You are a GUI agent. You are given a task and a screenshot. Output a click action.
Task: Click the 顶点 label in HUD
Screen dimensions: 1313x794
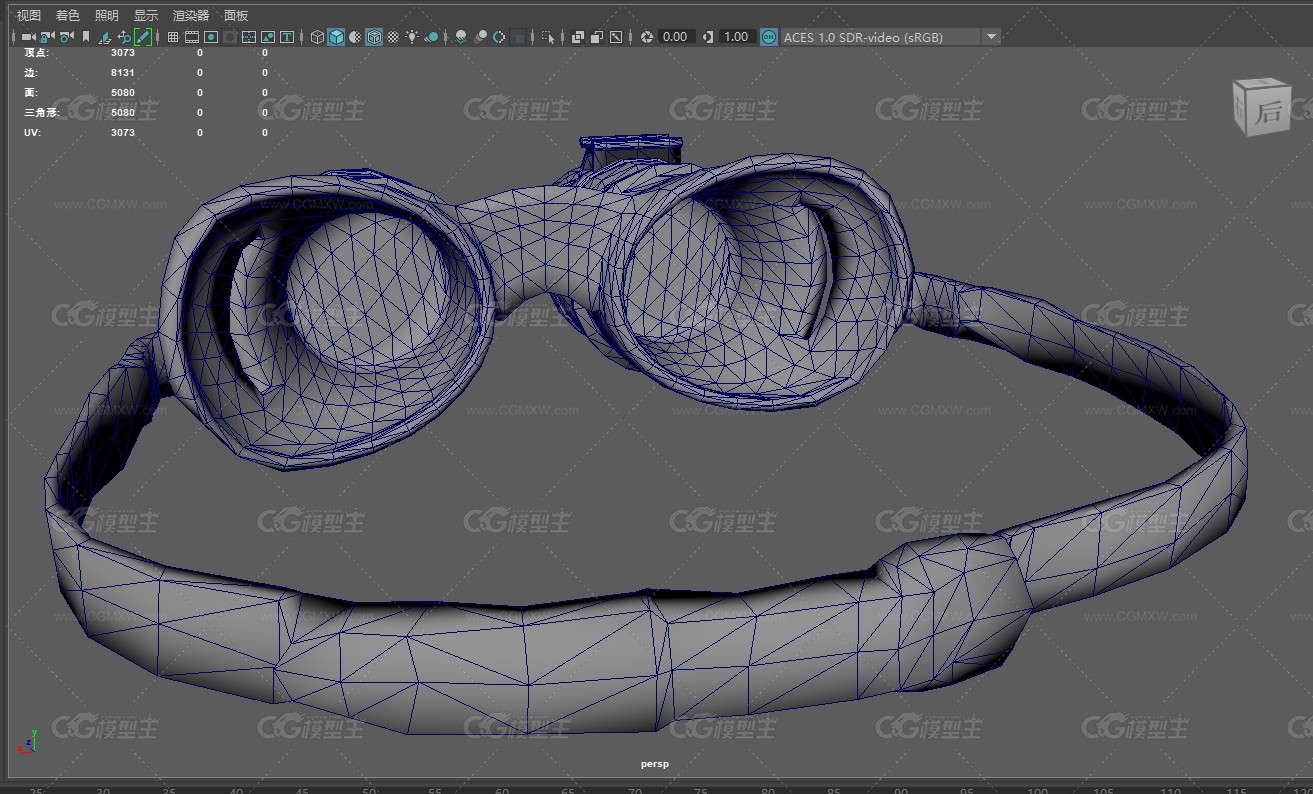pos(36,52)
